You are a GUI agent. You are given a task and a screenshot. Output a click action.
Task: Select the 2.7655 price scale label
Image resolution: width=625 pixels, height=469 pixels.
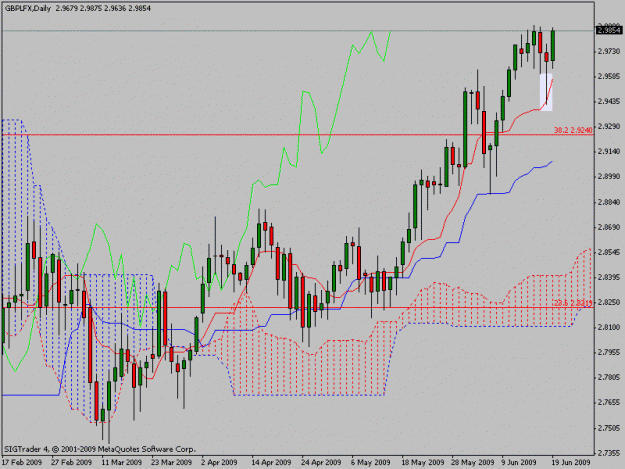pyautogui.click(x=609, y=402)
